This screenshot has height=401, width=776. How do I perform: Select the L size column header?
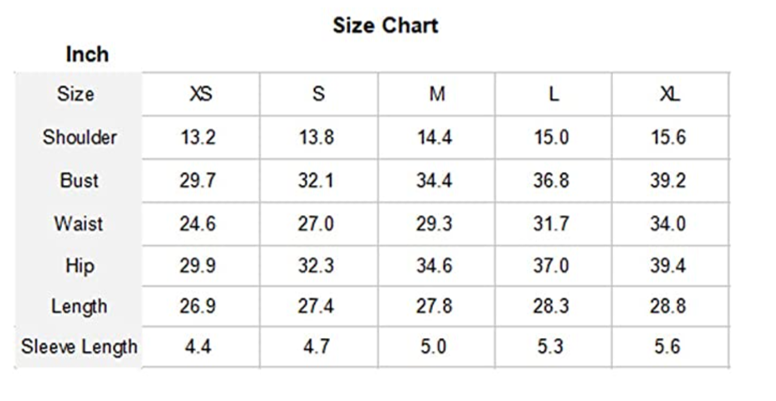coord(553,95)
